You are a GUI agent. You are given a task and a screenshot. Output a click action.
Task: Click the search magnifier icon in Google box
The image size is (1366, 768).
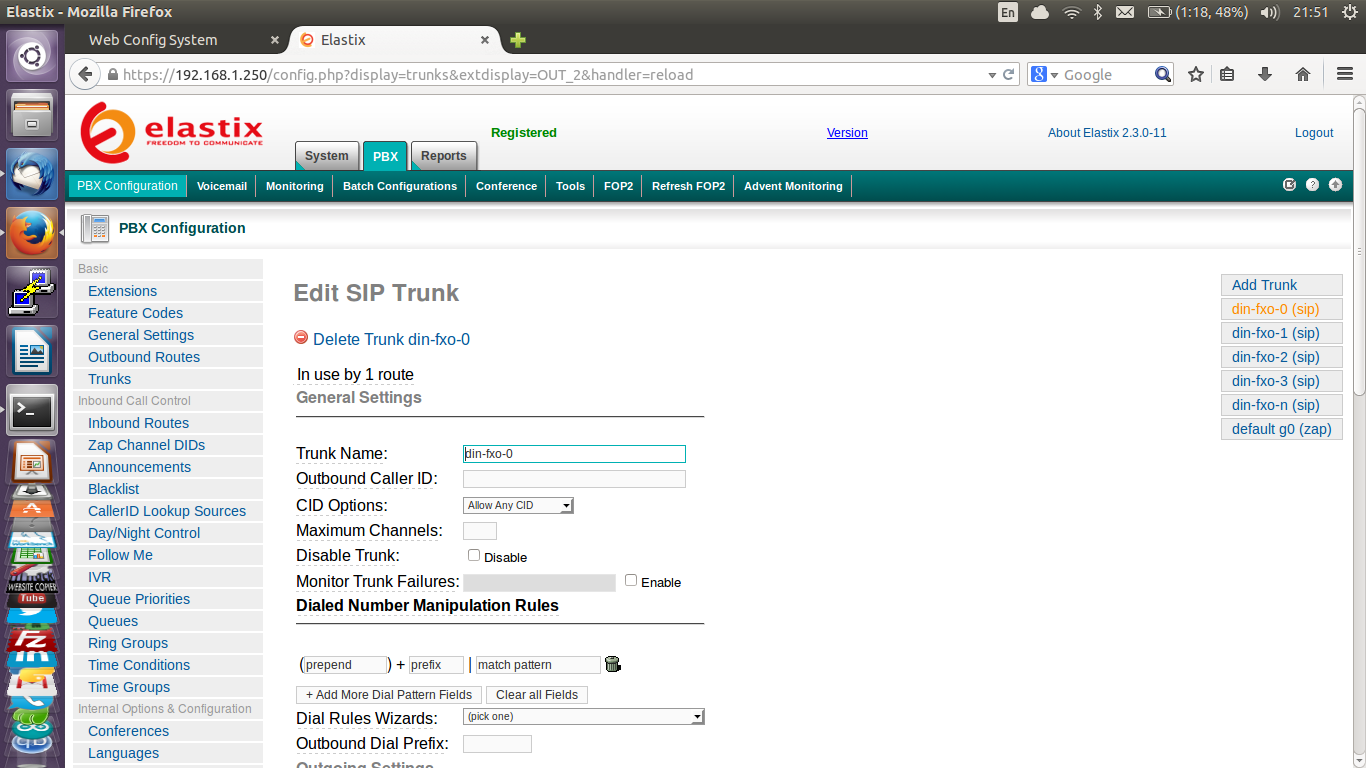[x=1162, y=74]
